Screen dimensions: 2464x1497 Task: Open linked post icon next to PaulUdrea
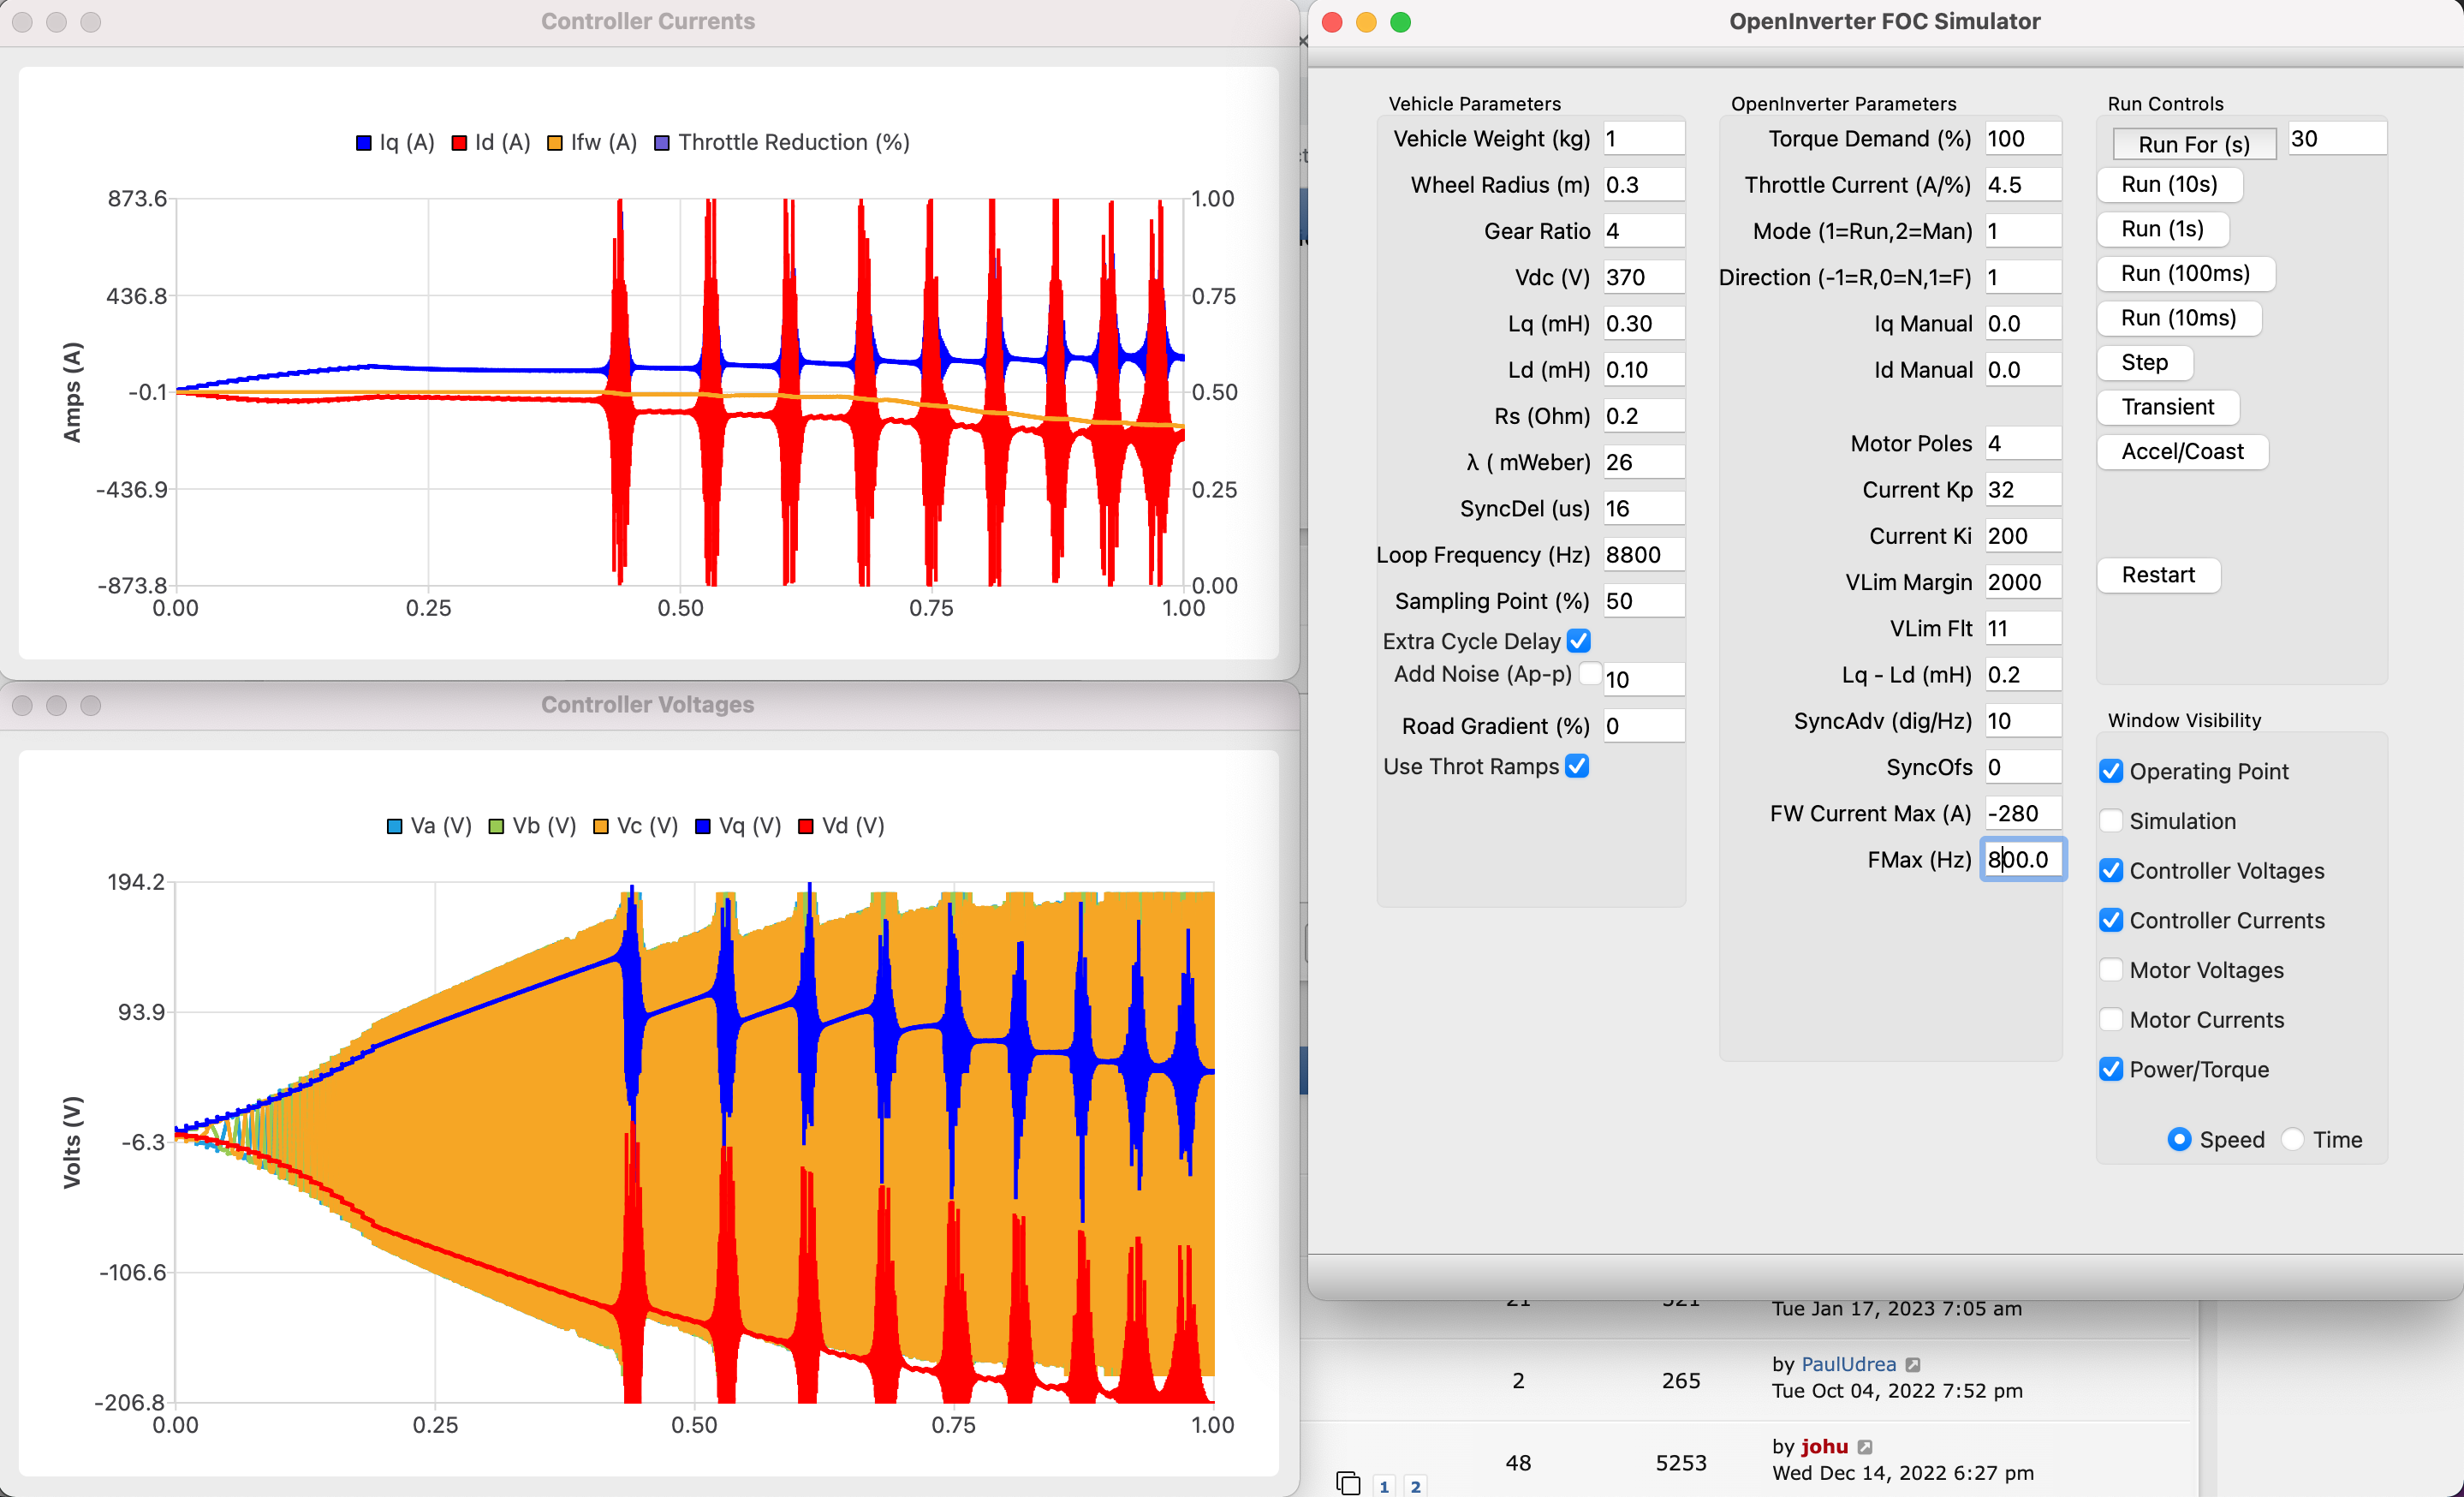[1913, 1365]
